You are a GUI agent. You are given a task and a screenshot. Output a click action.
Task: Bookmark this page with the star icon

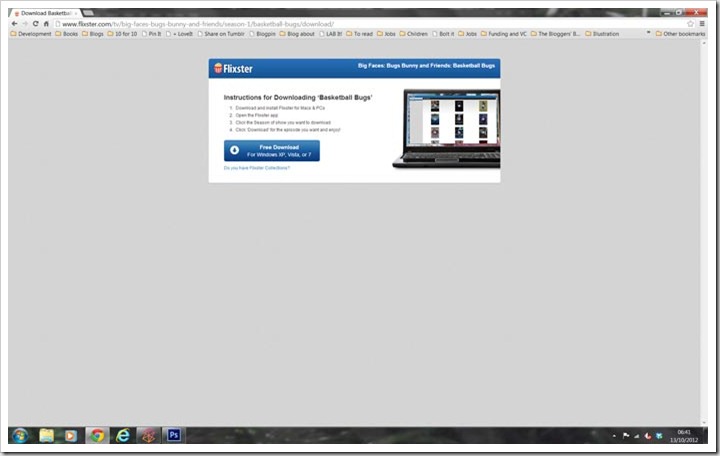690,24
